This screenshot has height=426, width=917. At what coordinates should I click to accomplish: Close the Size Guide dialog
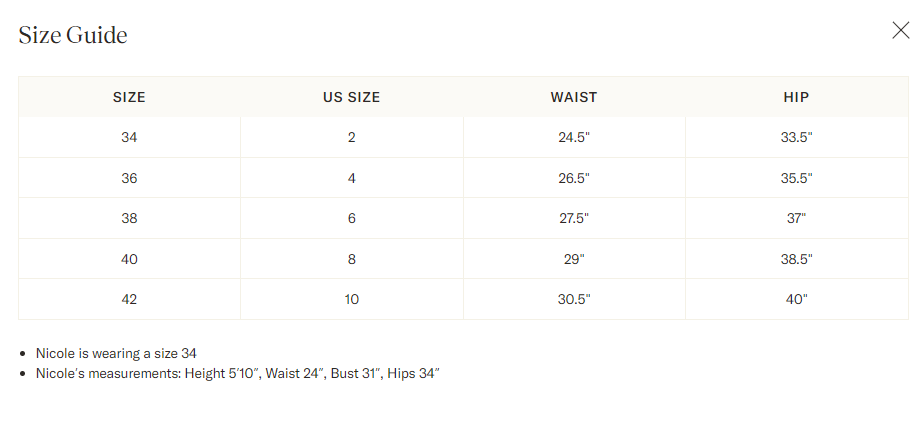(901, 30)
